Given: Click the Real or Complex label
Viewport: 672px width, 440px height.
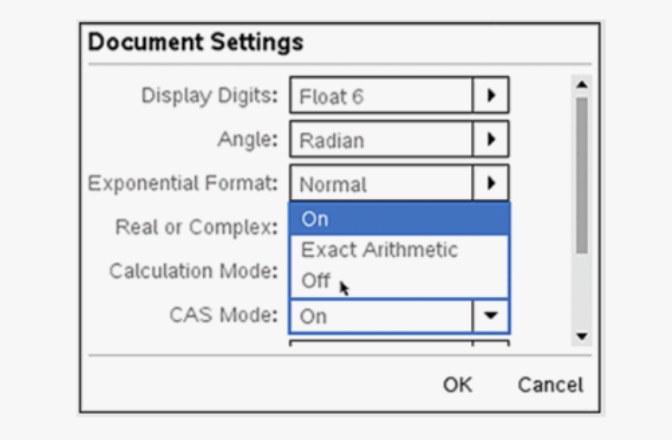Looking at the screenshot, I should [x=197, y=227].
